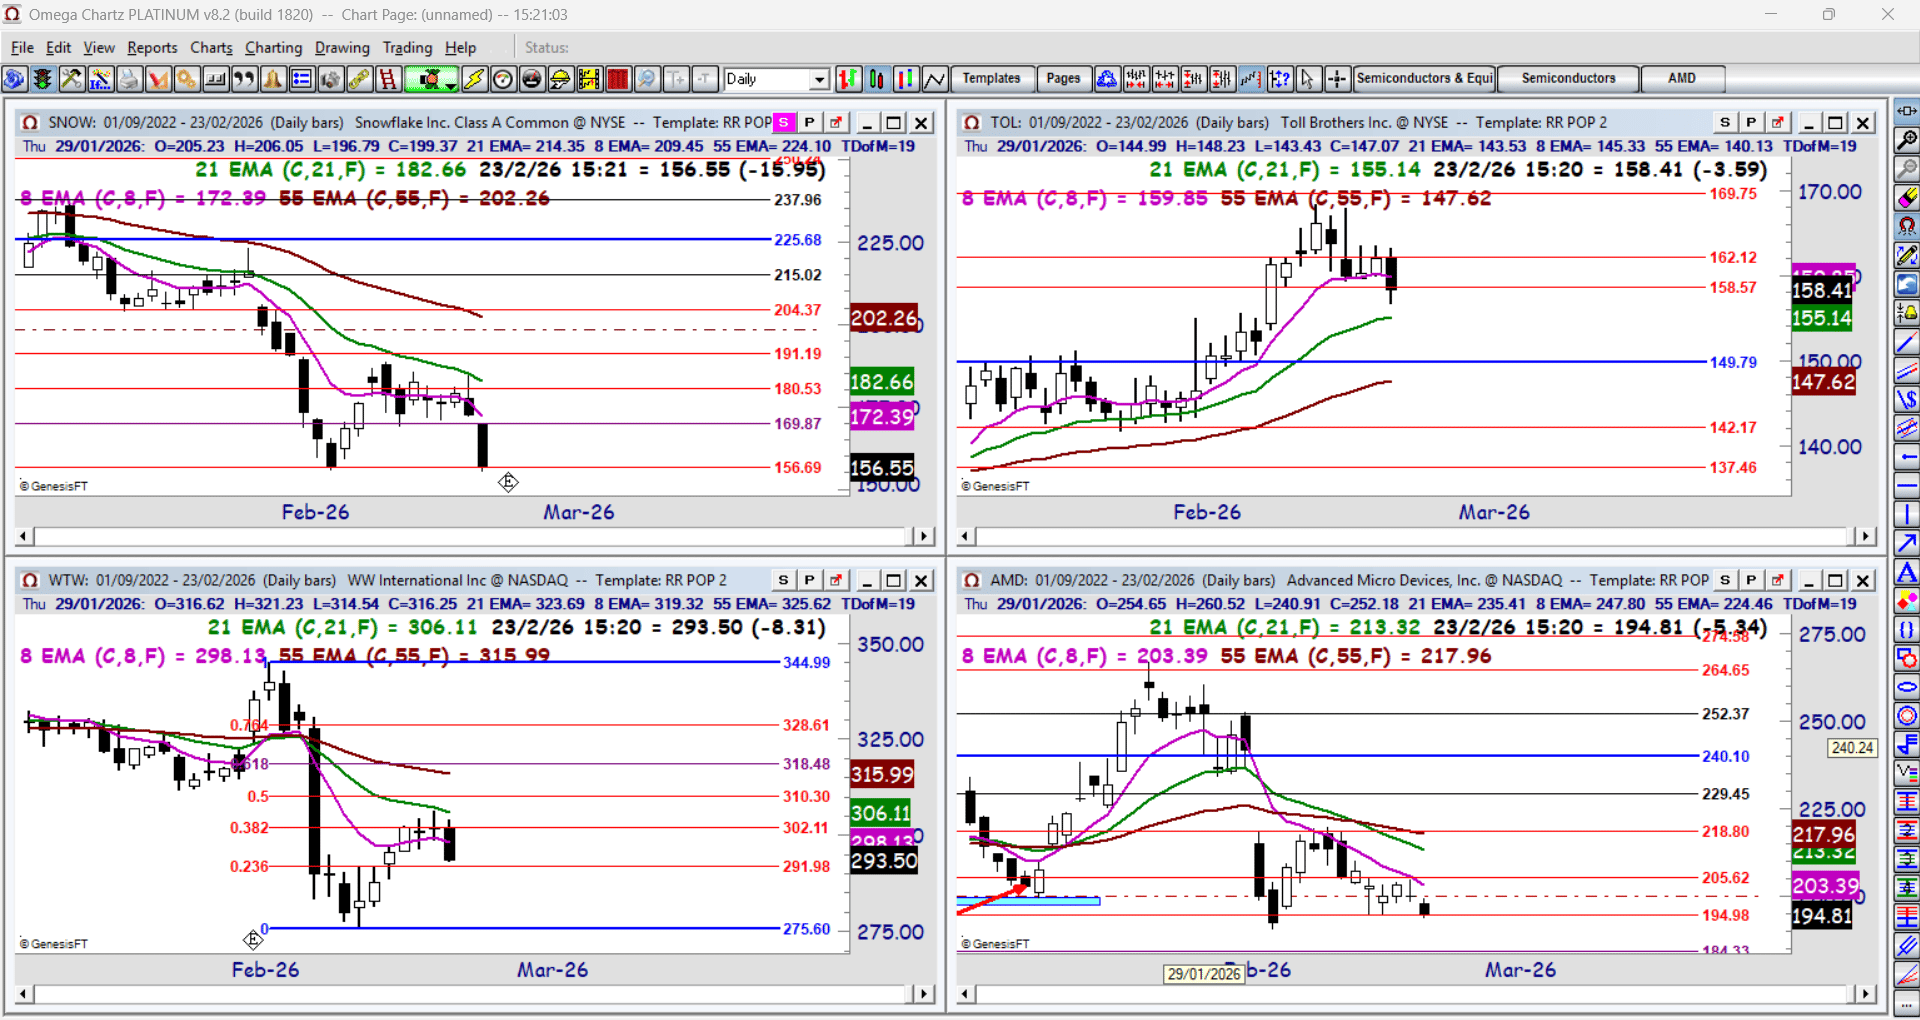Click the chain link icon
Image resolution: width=1920 pixels, height=1020 pixels.
(359, 79)
